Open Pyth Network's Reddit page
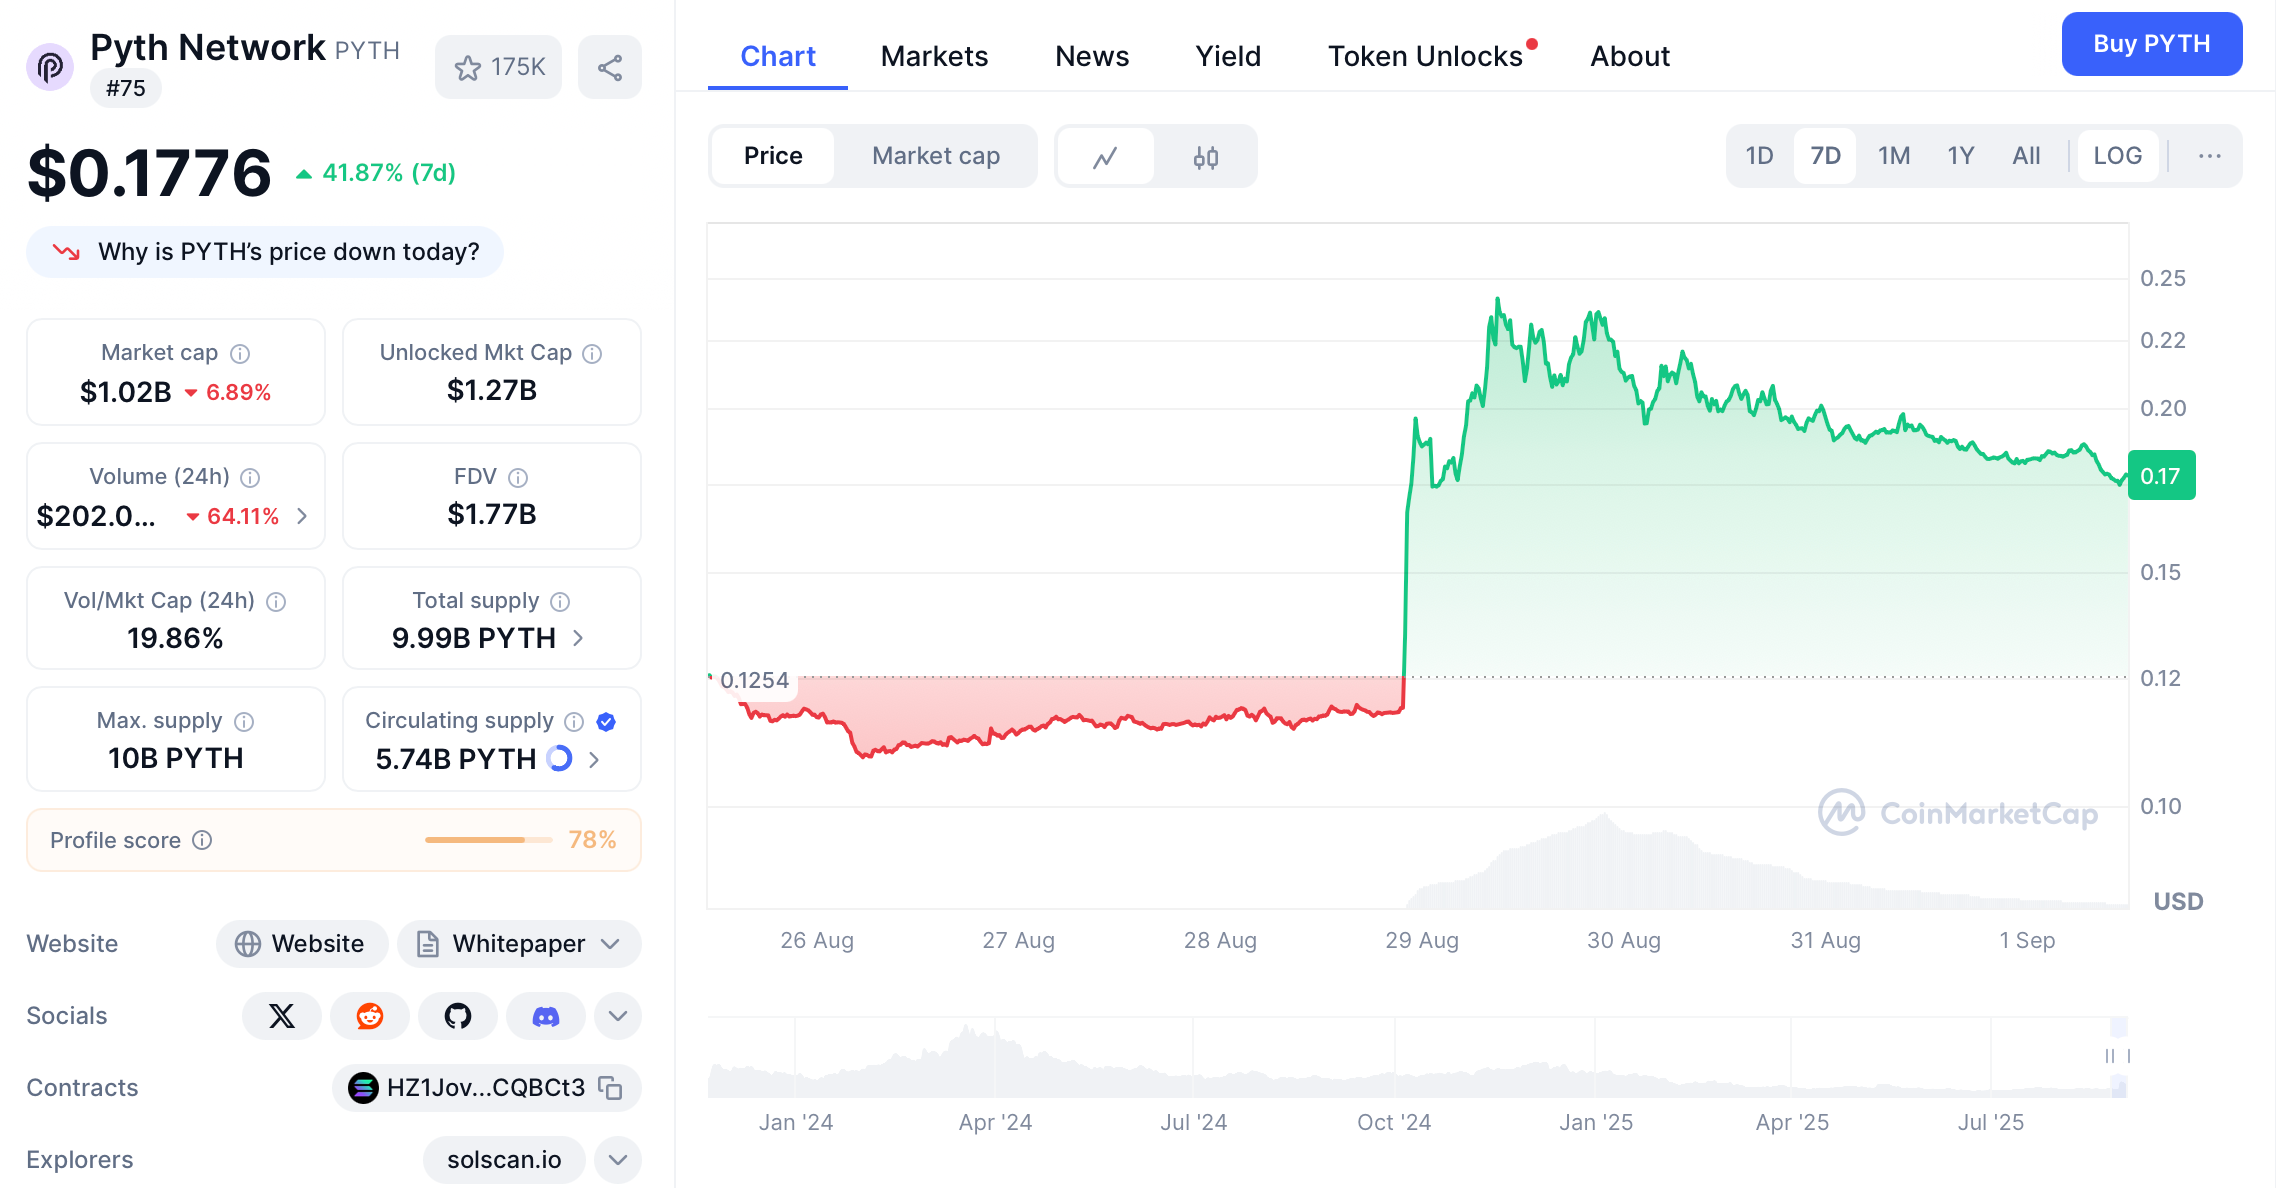The height and width of the screenshot is (1188, 2276). (369, 1015)
